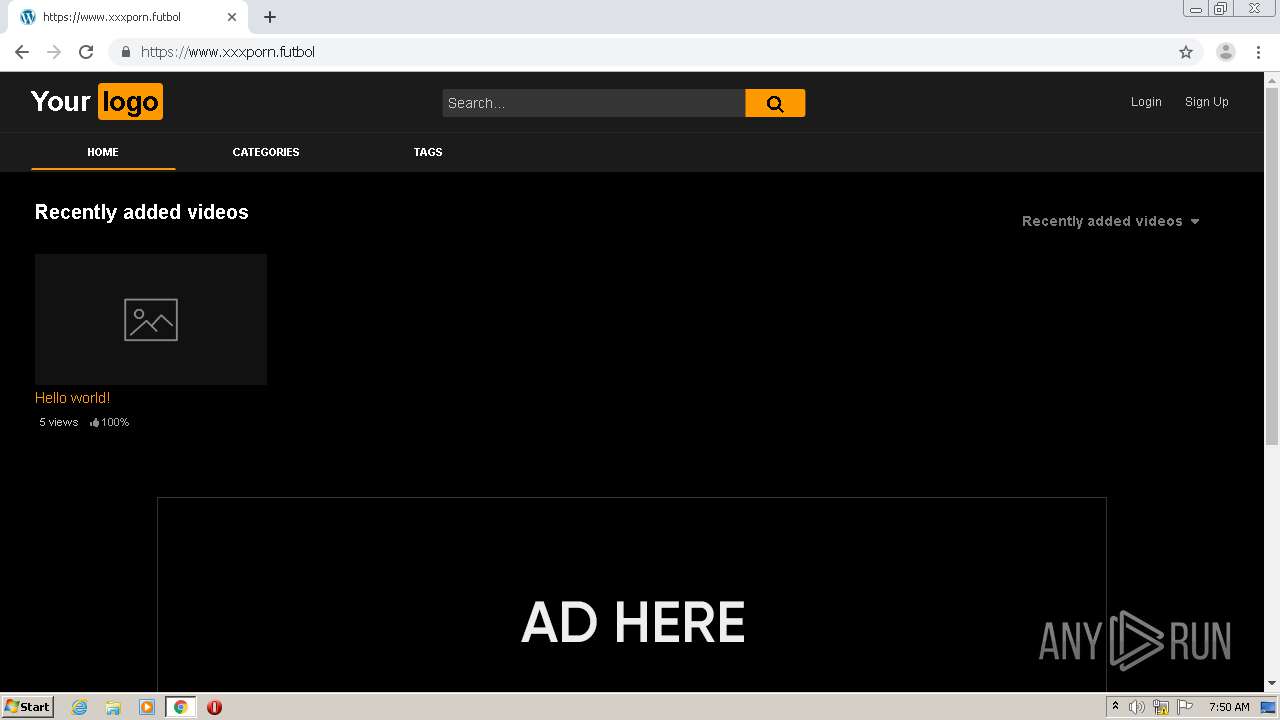Click the Your logo site logo
1280x720 pixels.
(97, 102)
